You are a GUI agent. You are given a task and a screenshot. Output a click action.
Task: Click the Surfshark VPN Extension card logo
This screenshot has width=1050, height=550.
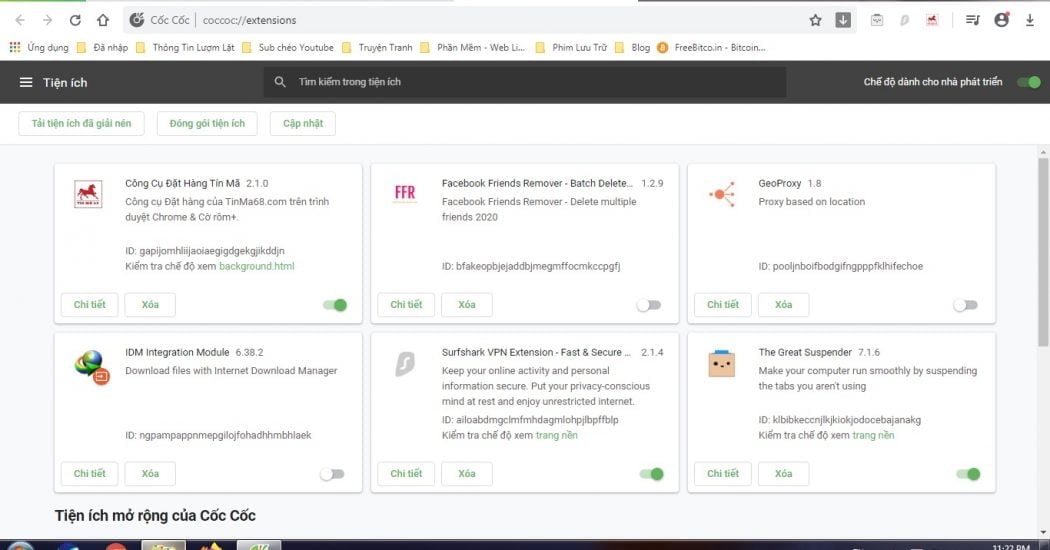404,364
